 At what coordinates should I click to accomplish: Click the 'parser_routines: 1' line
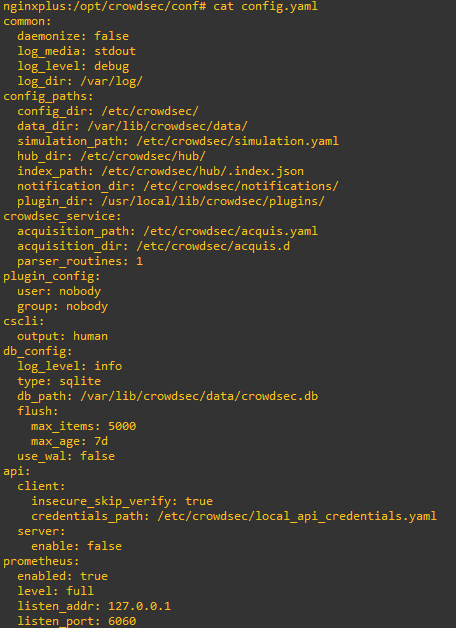point(80,261)
